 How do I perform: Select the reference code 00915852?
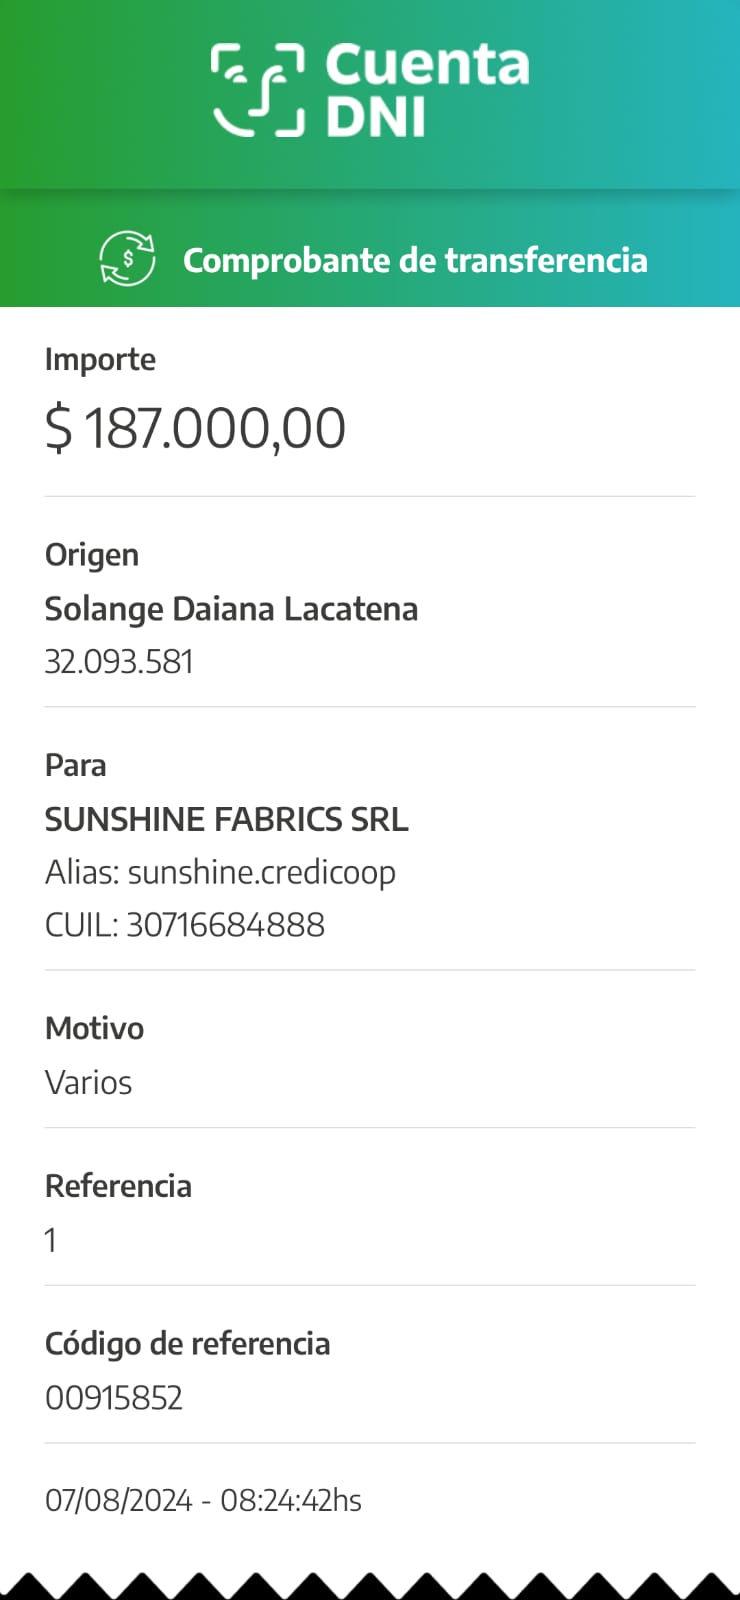[114, 1398]
